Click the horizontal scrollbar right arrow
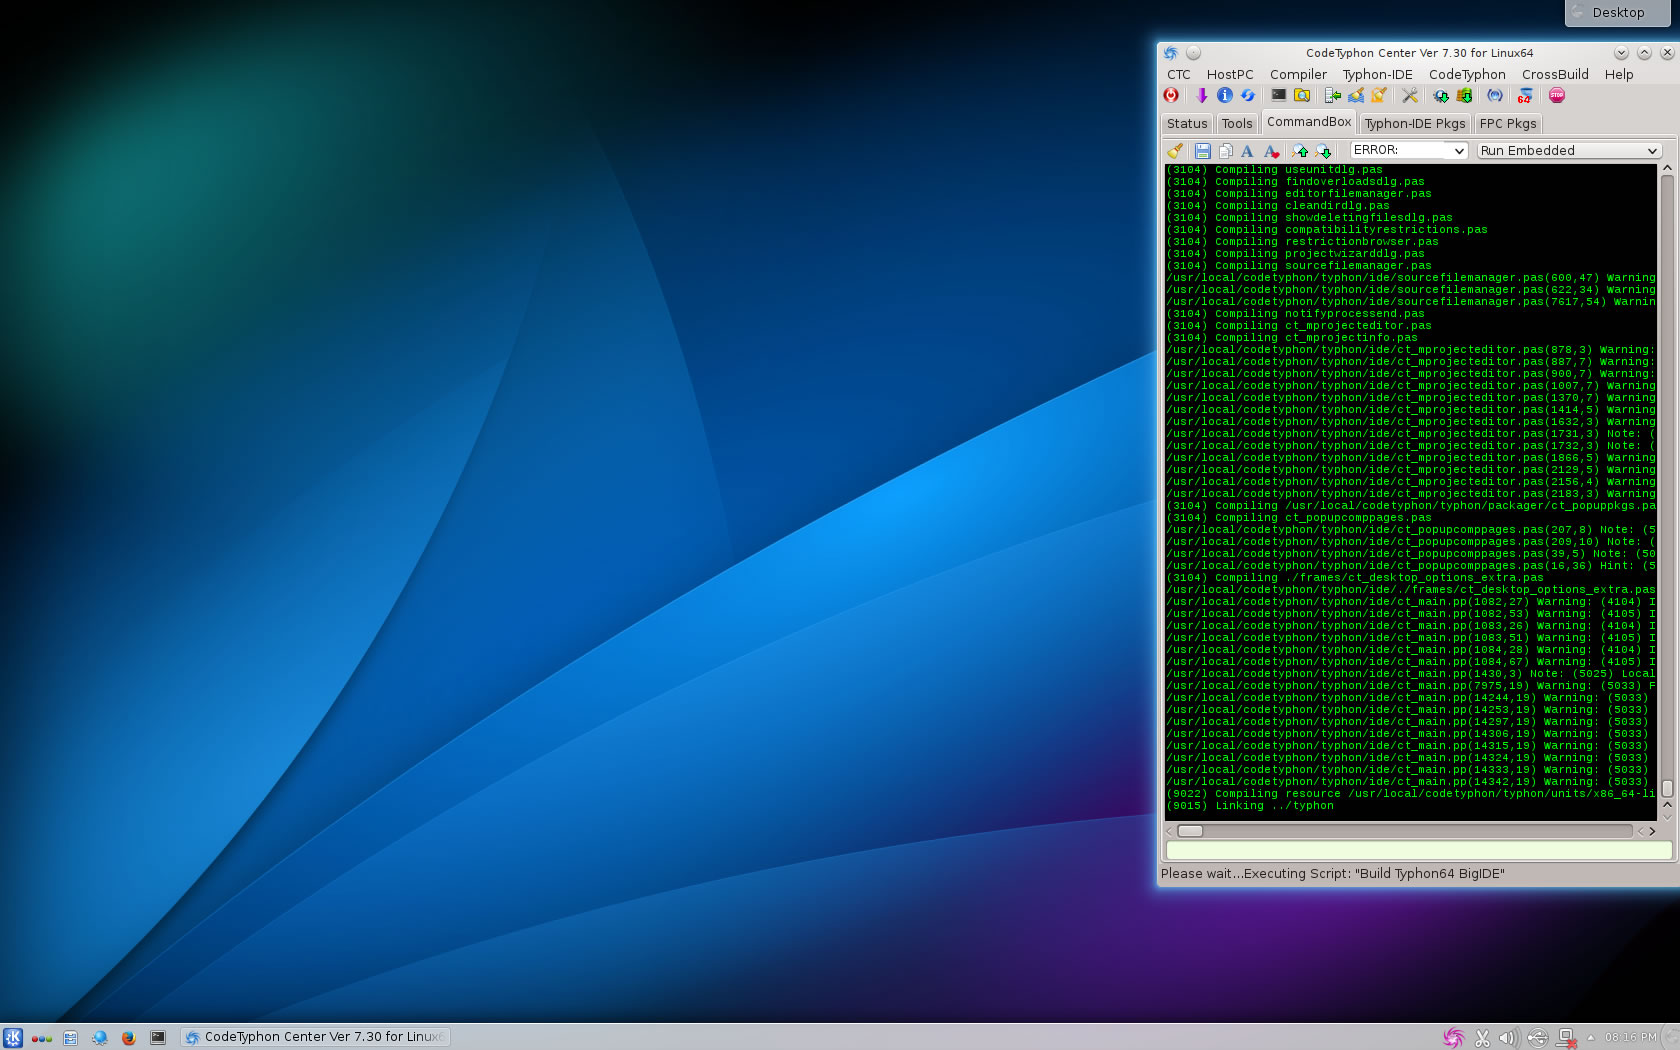 (1652, 831)
